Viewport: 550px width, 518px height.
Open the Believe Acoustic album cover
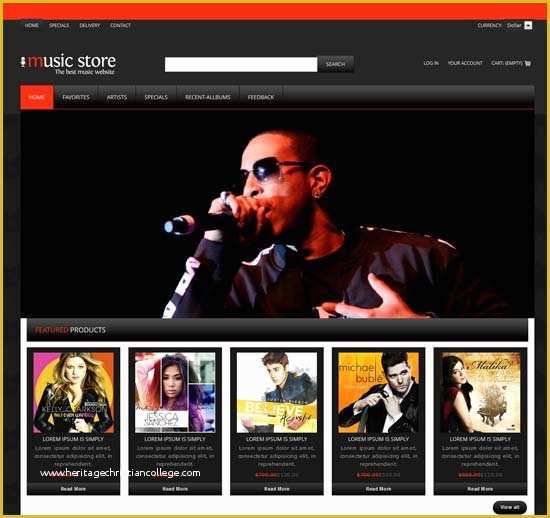[277, 392]
